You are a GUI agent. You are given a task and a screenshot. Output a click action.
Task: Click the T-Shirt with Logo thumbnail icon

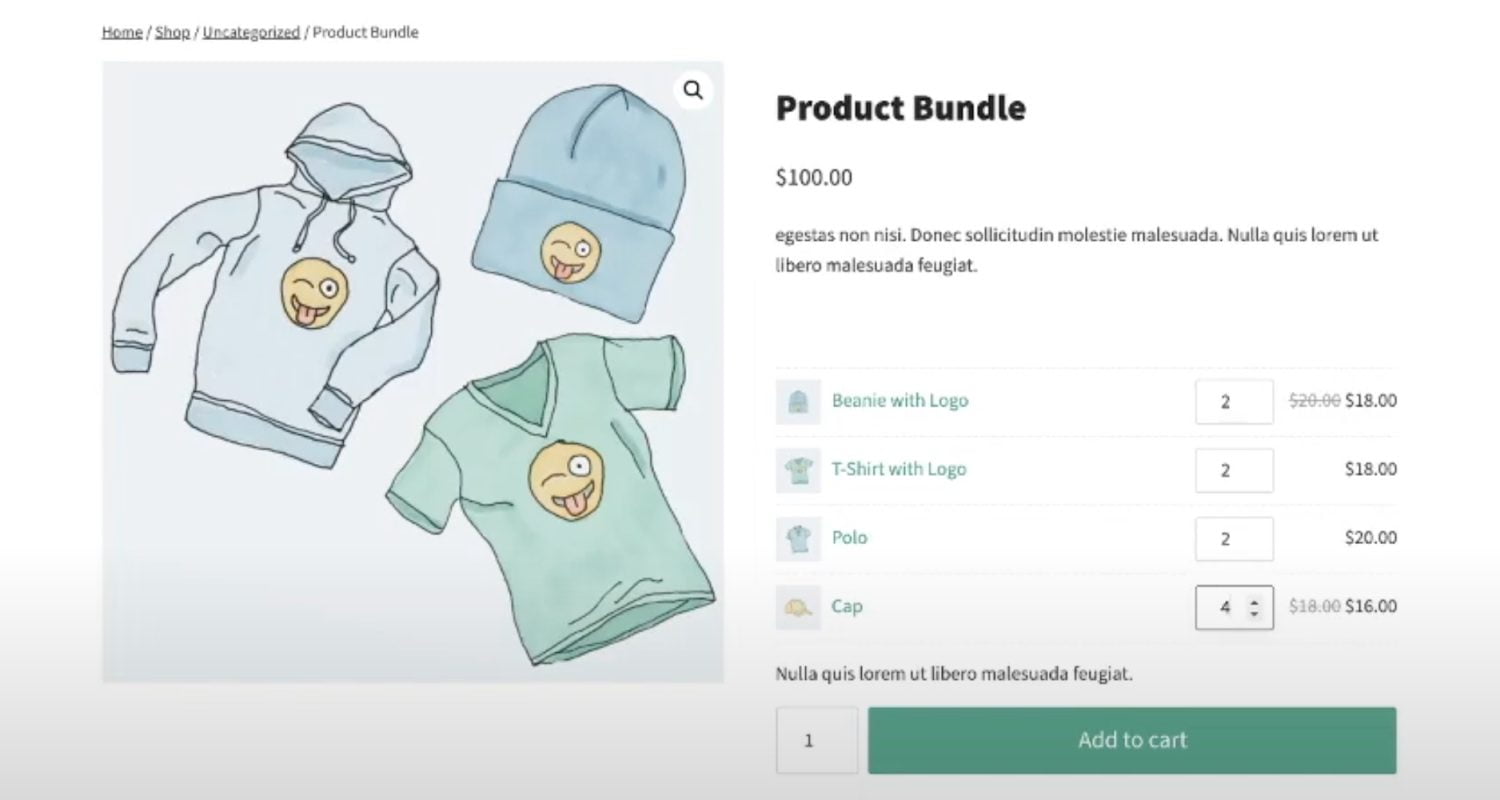click(798, 470)
